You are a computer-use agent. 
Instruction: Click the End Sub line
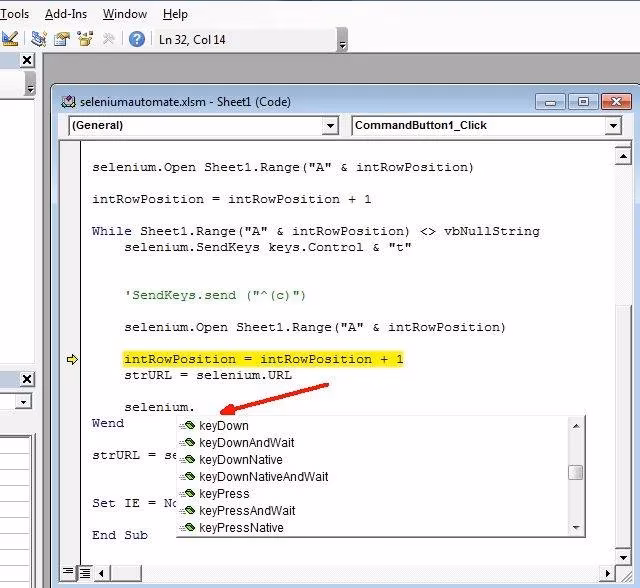[120, 535]
